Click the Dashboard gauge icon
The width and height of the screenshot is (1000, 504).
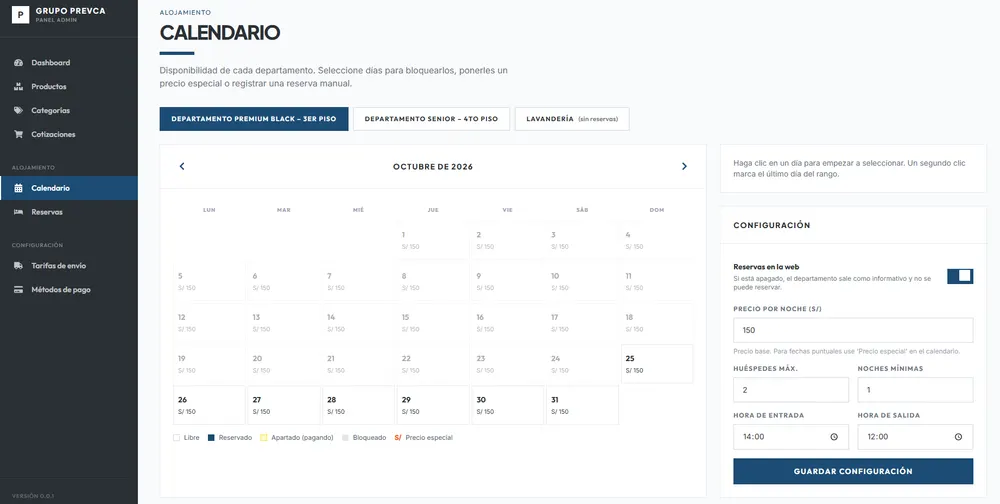[18, 63]
